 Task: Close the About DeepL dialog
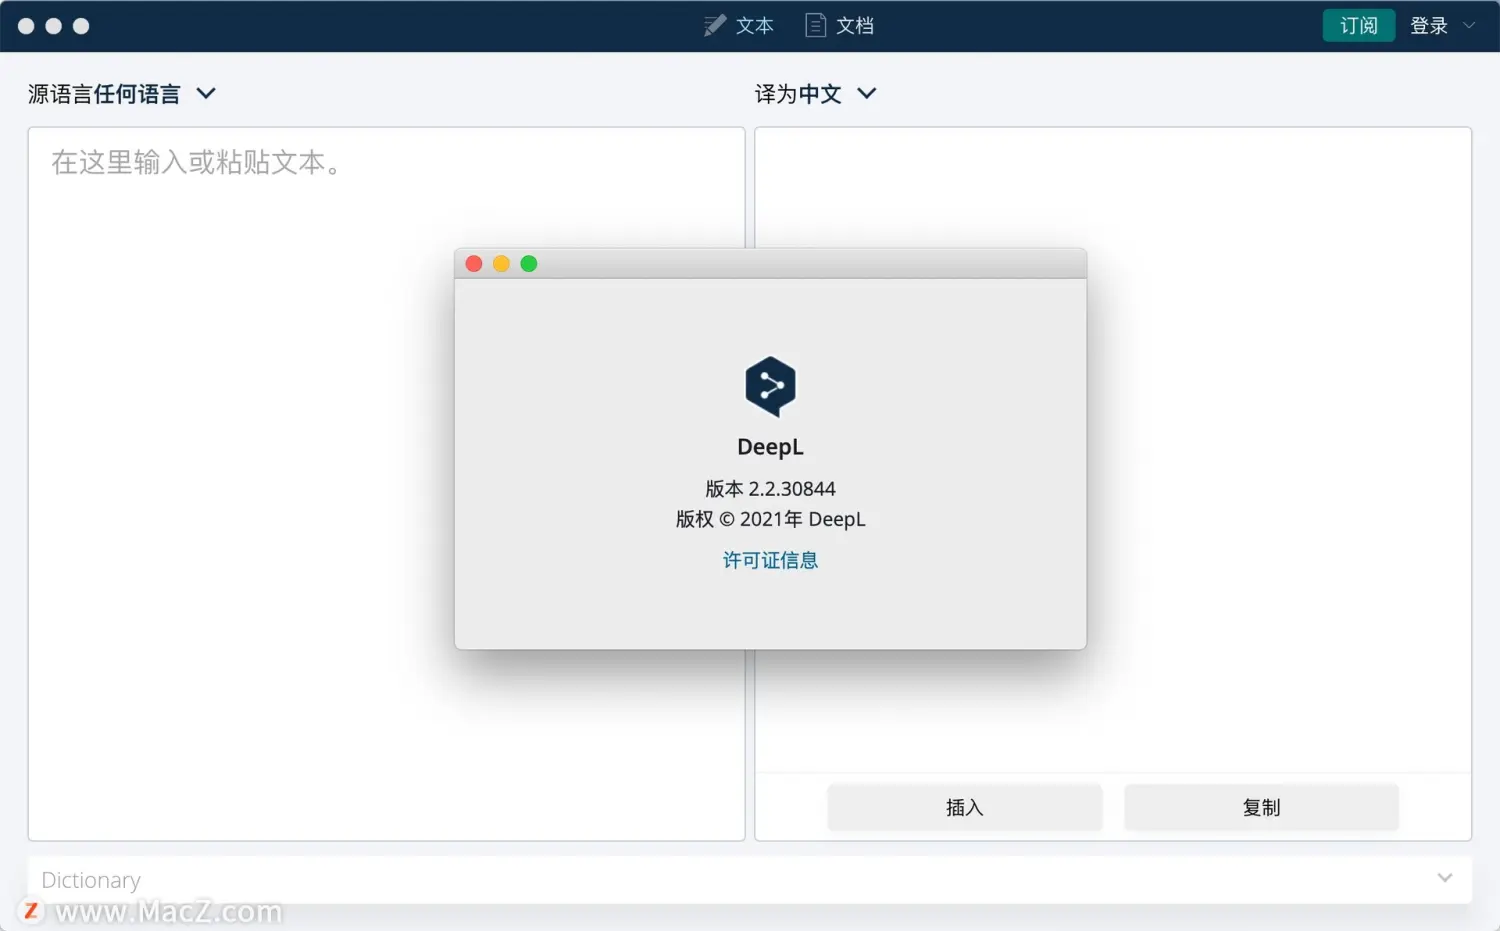pos(474,264)
